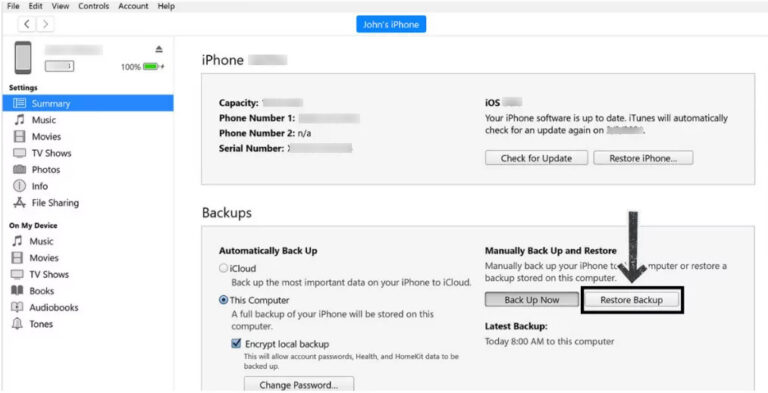Toggle Encrypt local backup checkbox

point(237,344)
